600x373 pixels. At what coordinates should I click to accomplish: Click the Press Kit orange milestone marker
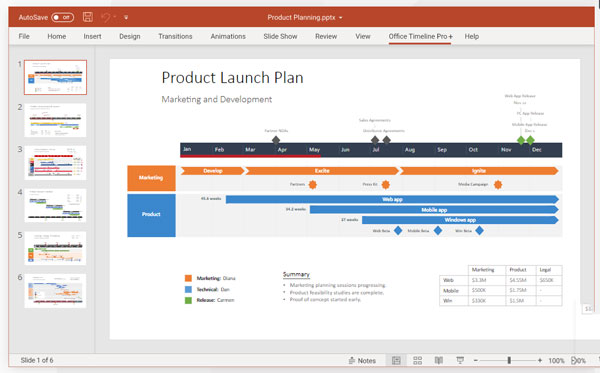click(385, 185)
